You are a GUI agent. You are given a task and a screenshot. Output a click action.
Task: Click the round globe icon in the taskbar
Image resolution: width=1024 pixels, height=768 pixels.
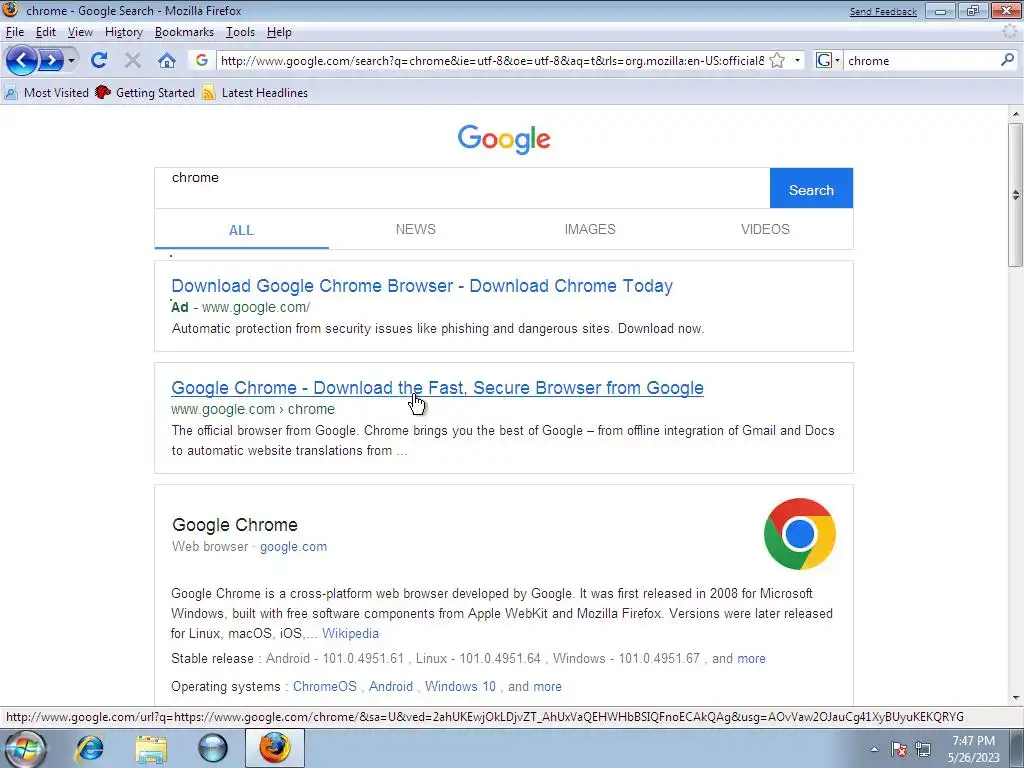click(x=213, y=748)
